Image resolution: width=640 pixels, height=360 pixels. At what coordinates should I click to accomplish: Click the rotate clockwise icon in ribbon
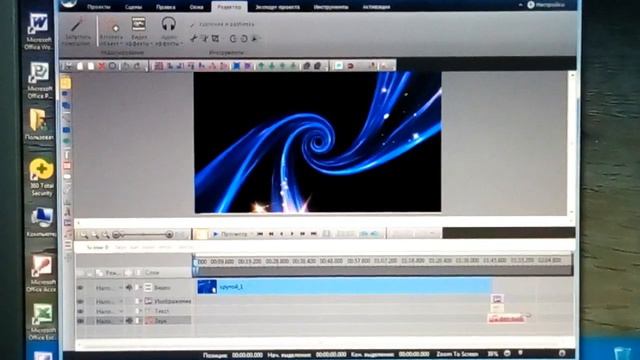(244, 38)
